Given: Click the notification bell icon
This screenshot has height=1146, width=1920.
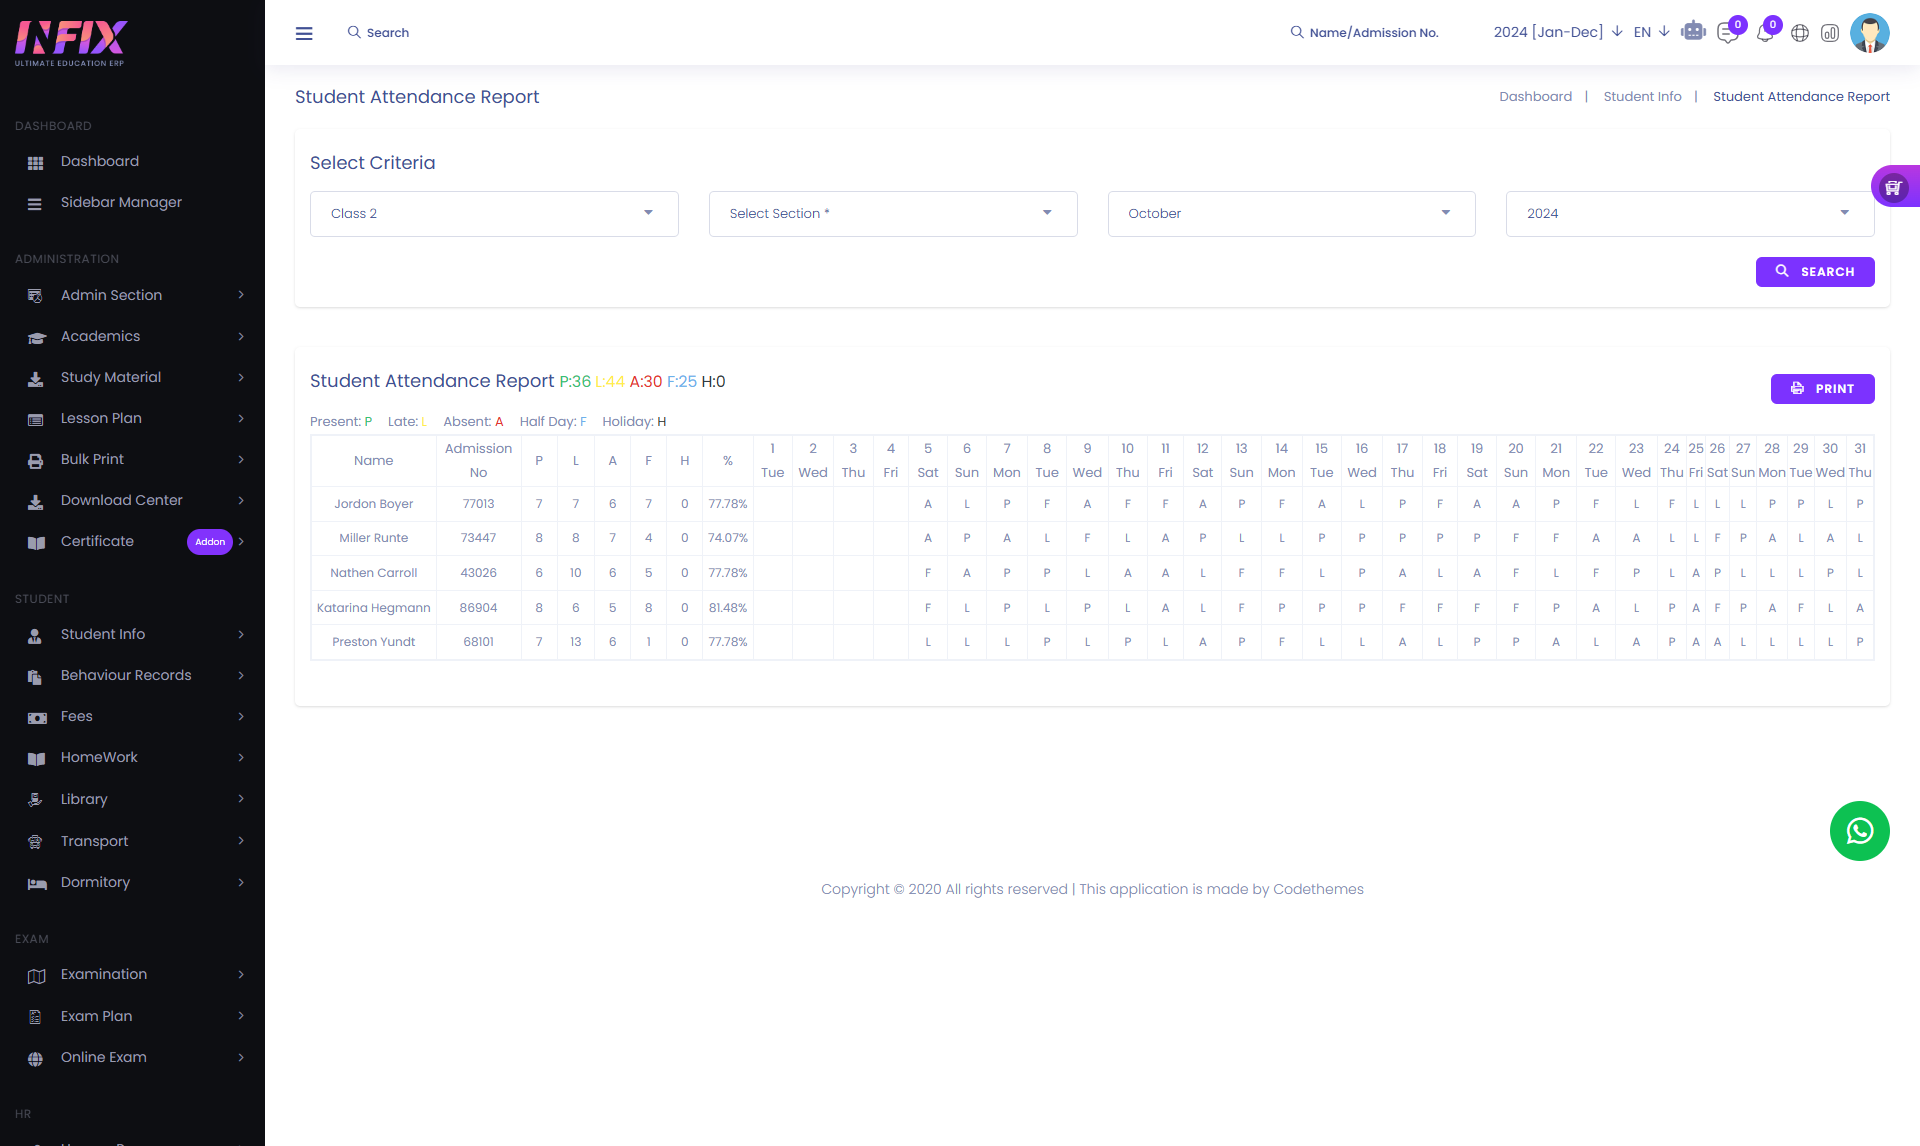Looking at the screenshot, I should point(1765,33).
